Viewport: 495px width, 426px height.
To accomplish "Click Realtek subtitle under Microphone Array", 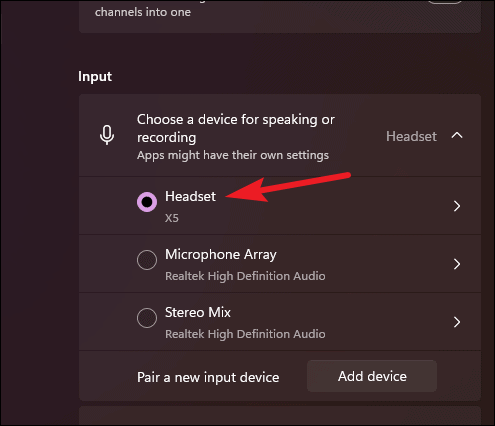I will pos(245,276).
